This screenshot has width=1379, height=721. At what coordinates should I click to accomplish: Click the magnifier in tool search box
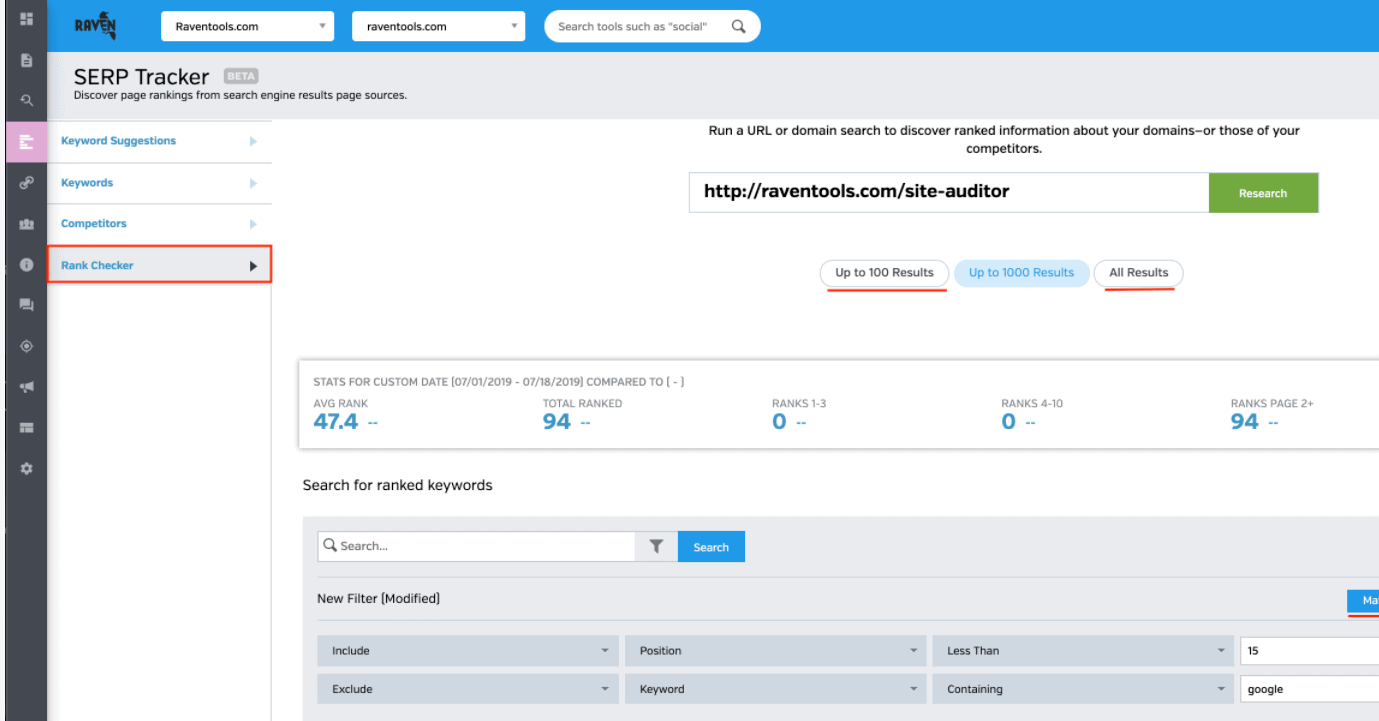(x=739, y=27)
